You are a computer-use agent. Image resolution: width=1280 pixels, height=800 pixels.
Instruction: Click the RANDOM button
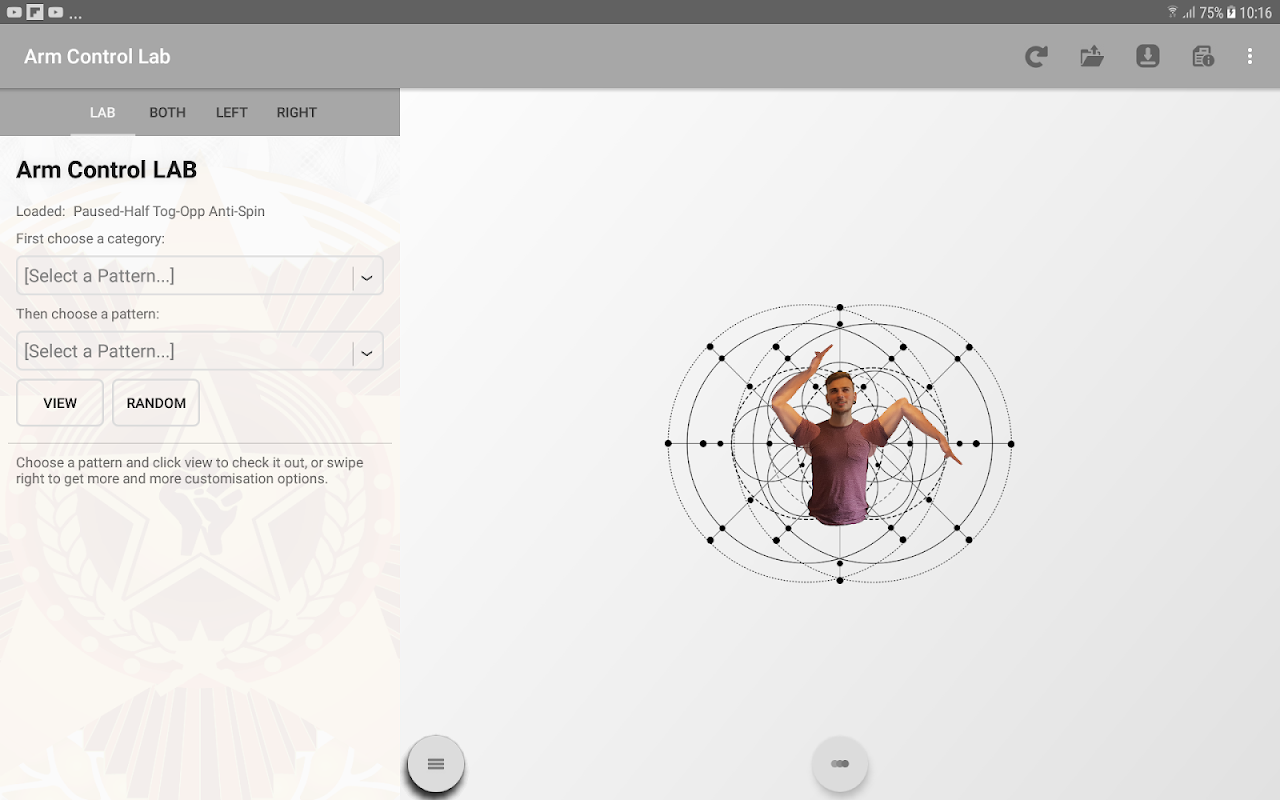tap(156, 403)
